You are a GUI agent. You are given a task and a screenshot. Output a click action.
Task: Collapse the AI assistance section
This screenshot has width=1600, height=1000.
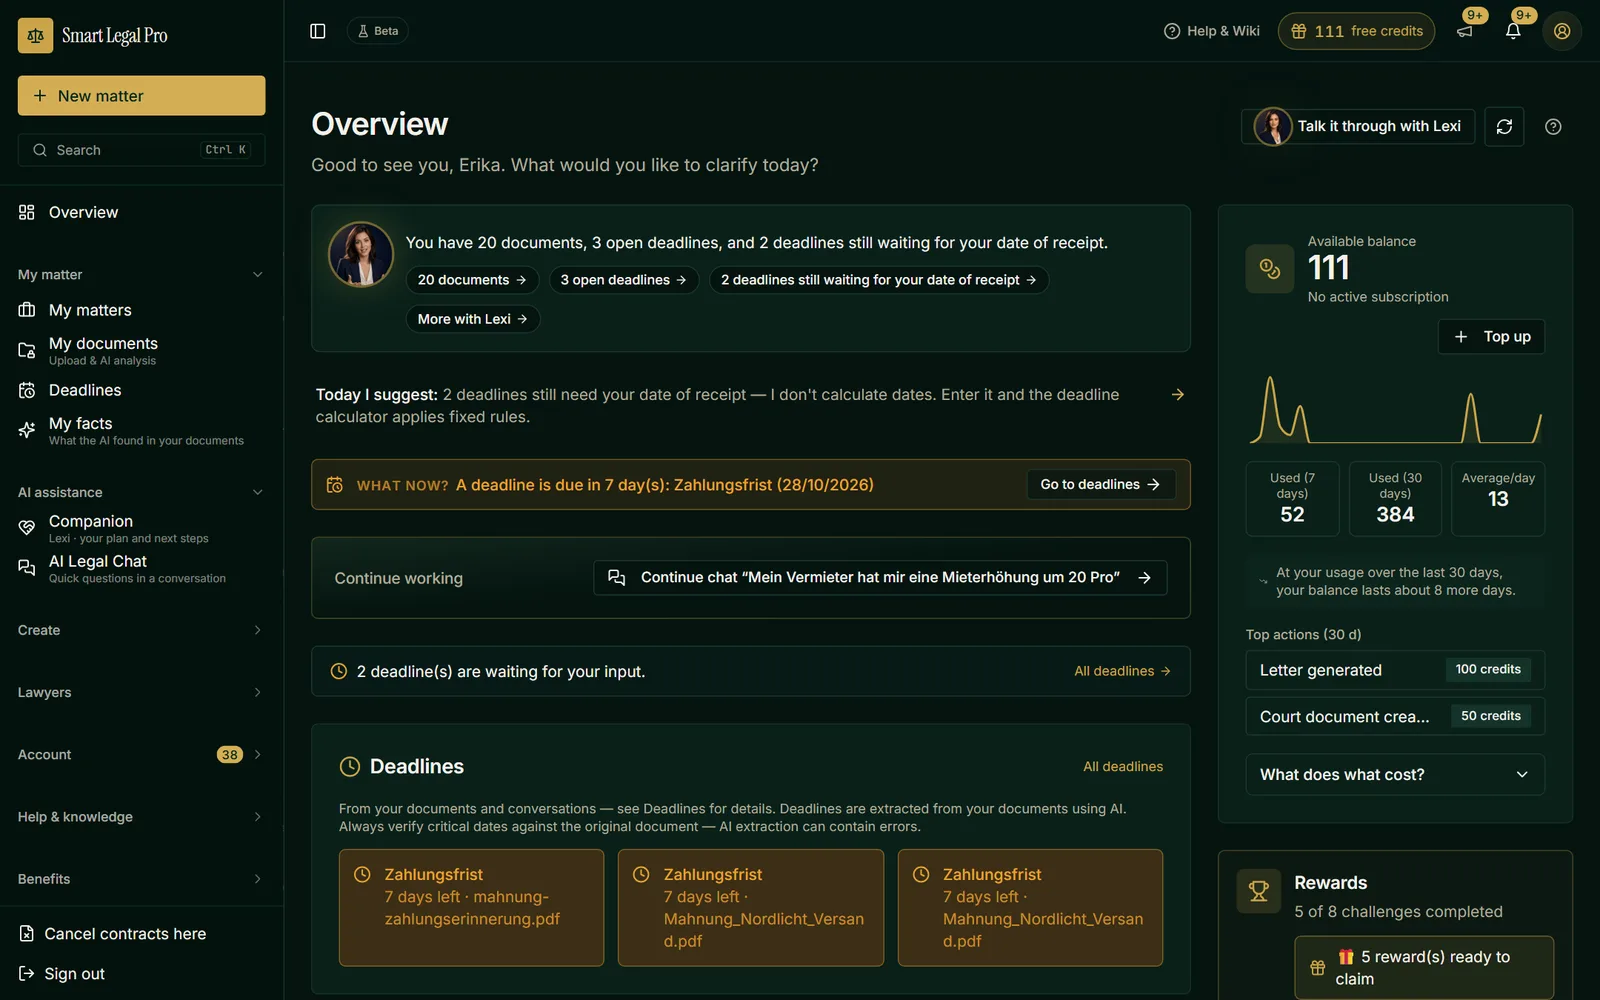[141, 492]
